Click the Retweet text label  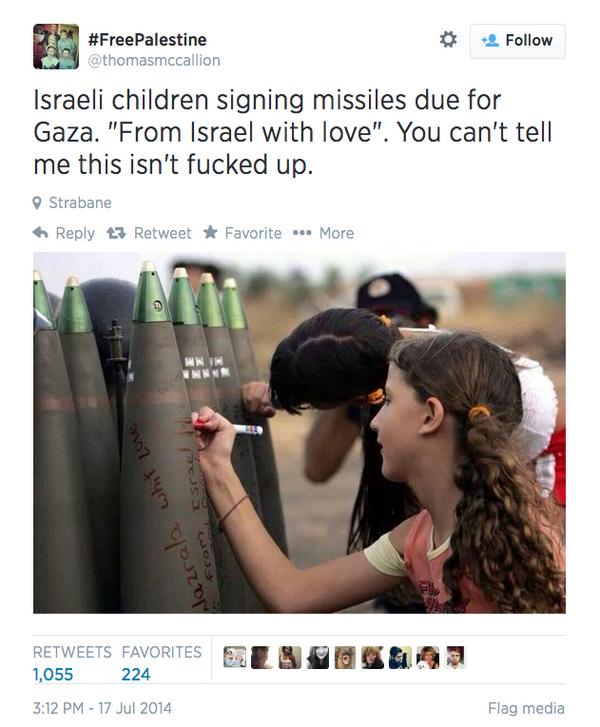coord(162,233)
